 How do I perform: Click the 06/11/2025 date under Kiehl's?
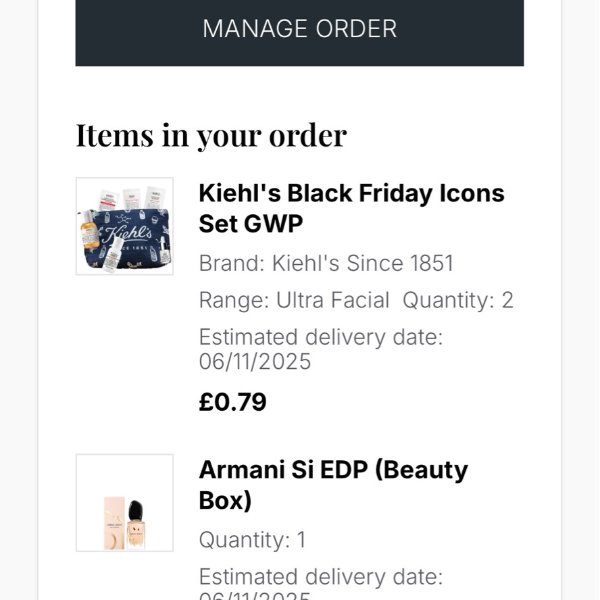tap(255, 362)
